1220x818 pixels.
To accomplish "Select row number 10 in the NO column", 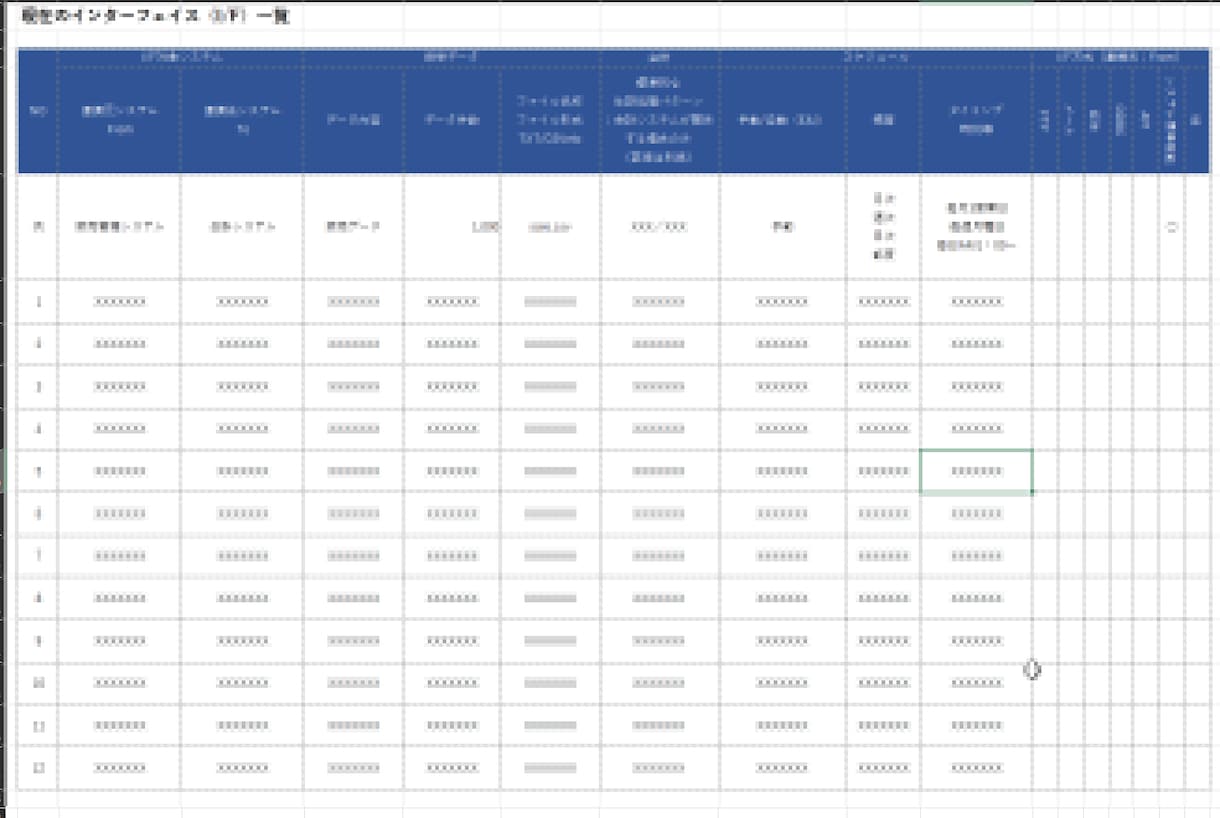I will pyautogui.click(x=38, y=683).
